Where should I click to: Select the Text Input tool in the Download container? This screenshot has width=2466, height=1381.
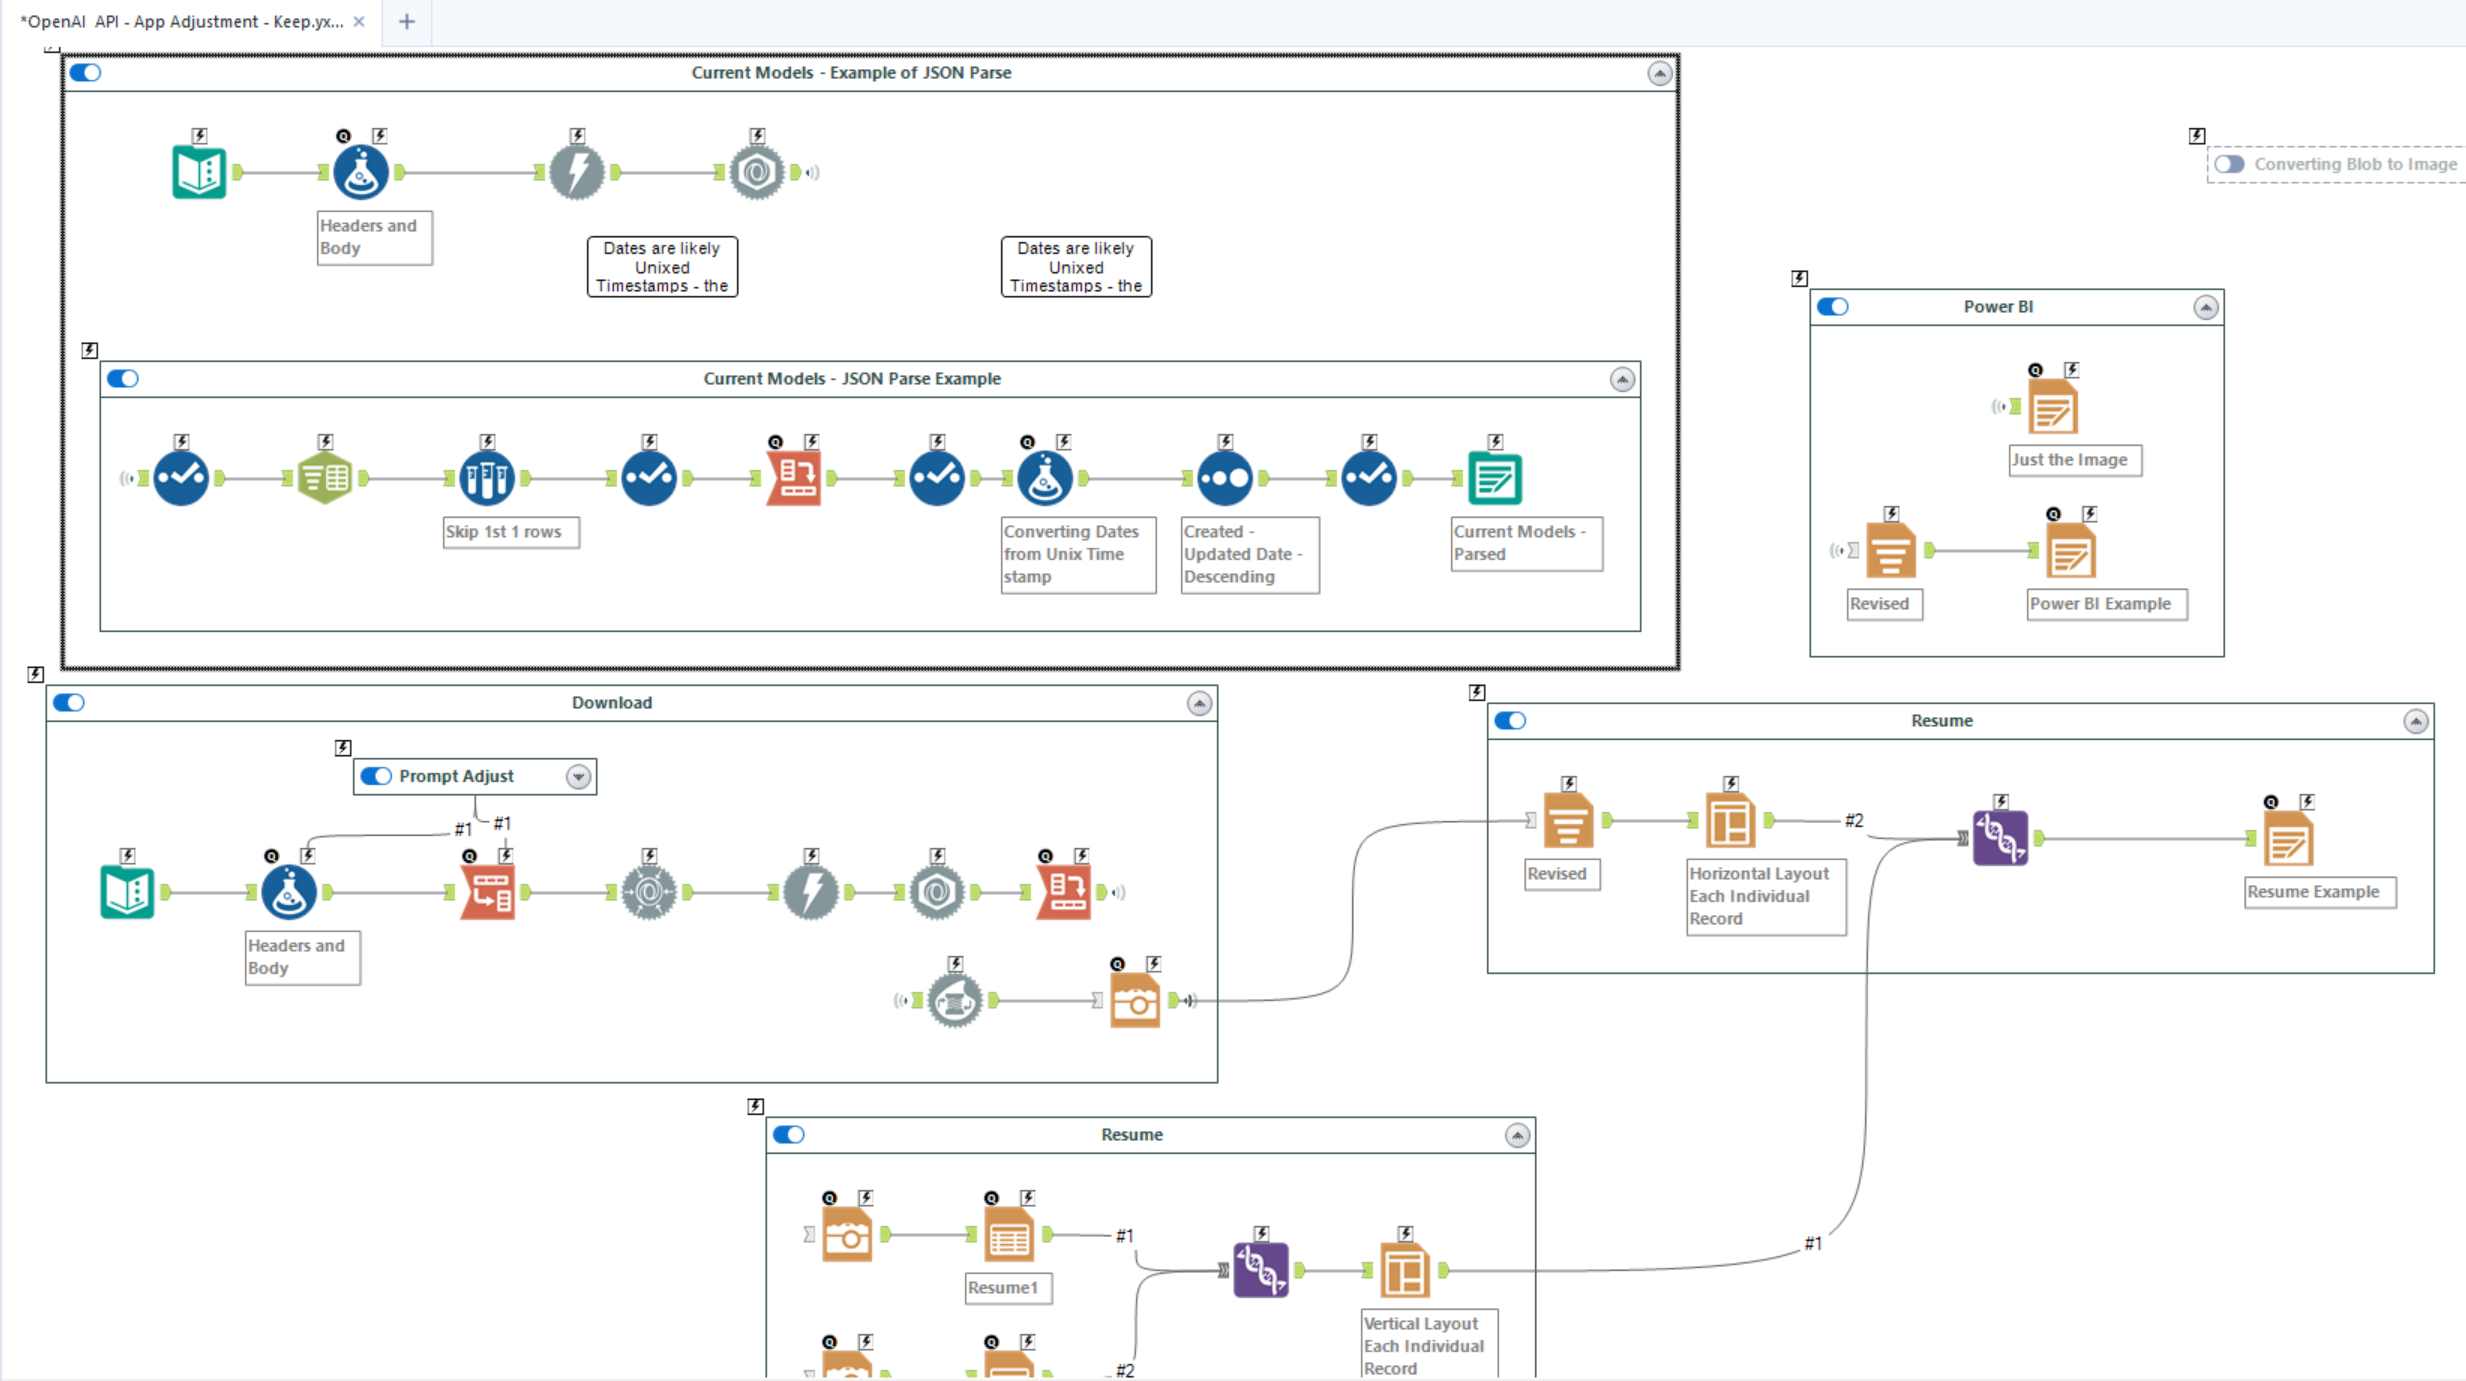coord(127,891)
